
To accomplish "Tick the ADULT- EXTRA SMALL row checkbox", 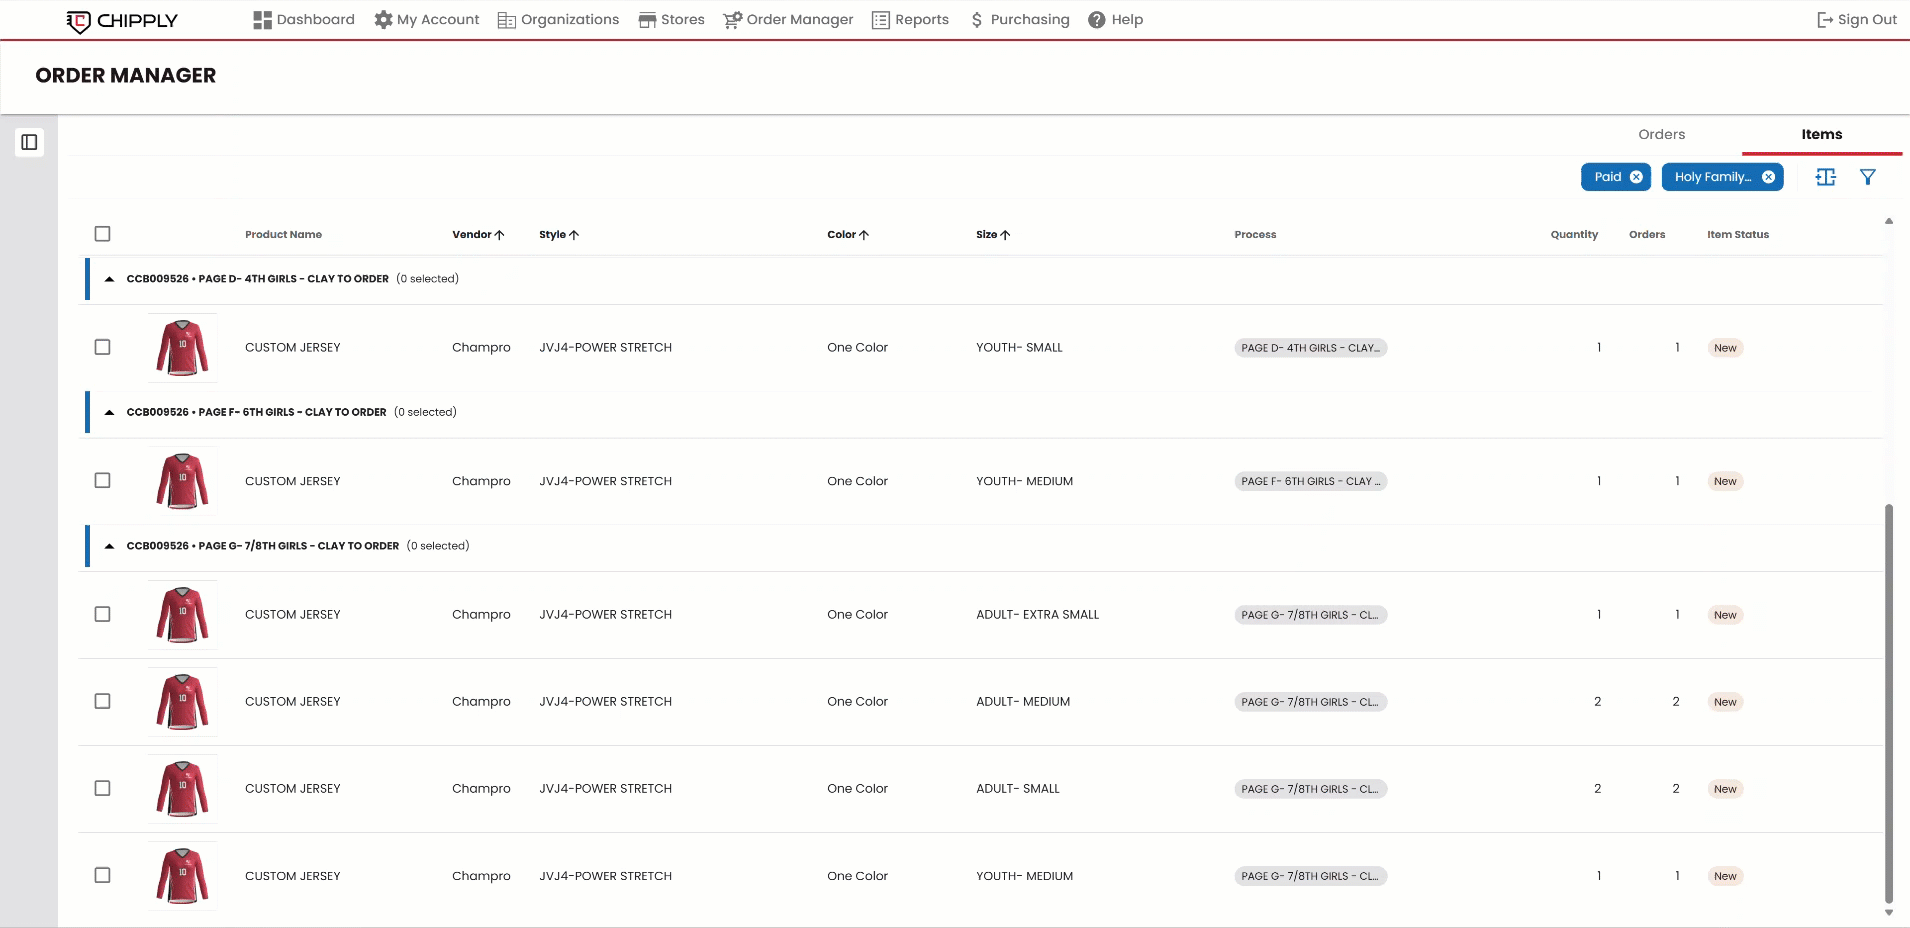I will click(x=102, y=614).
